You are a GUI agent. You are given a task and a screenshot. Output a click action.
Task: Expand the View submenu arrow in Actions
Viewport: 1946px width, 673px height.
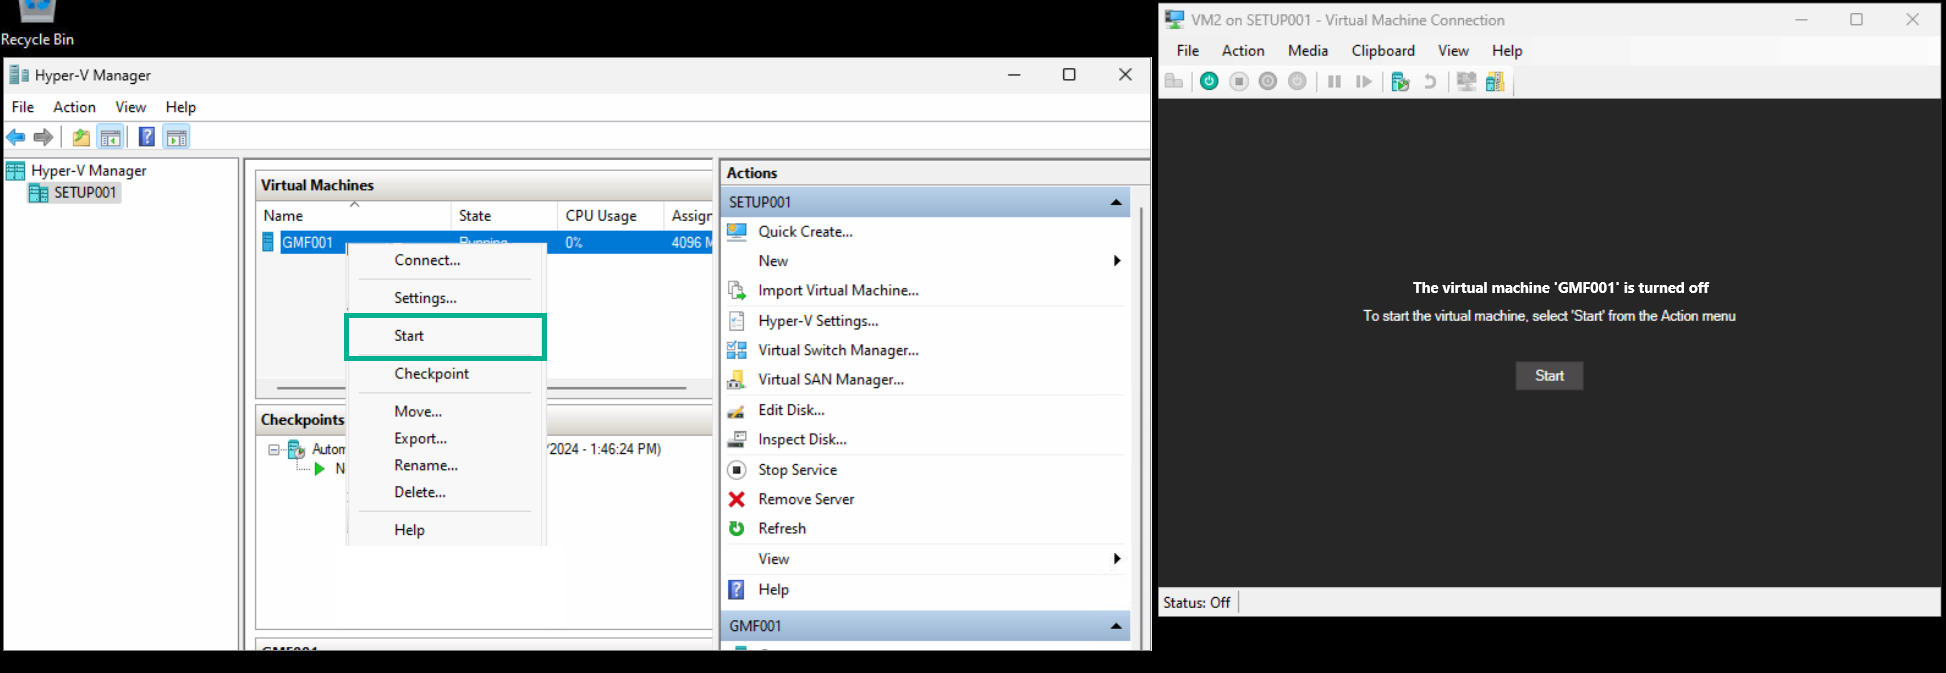pyautogui.click(x=1117, y=559)
